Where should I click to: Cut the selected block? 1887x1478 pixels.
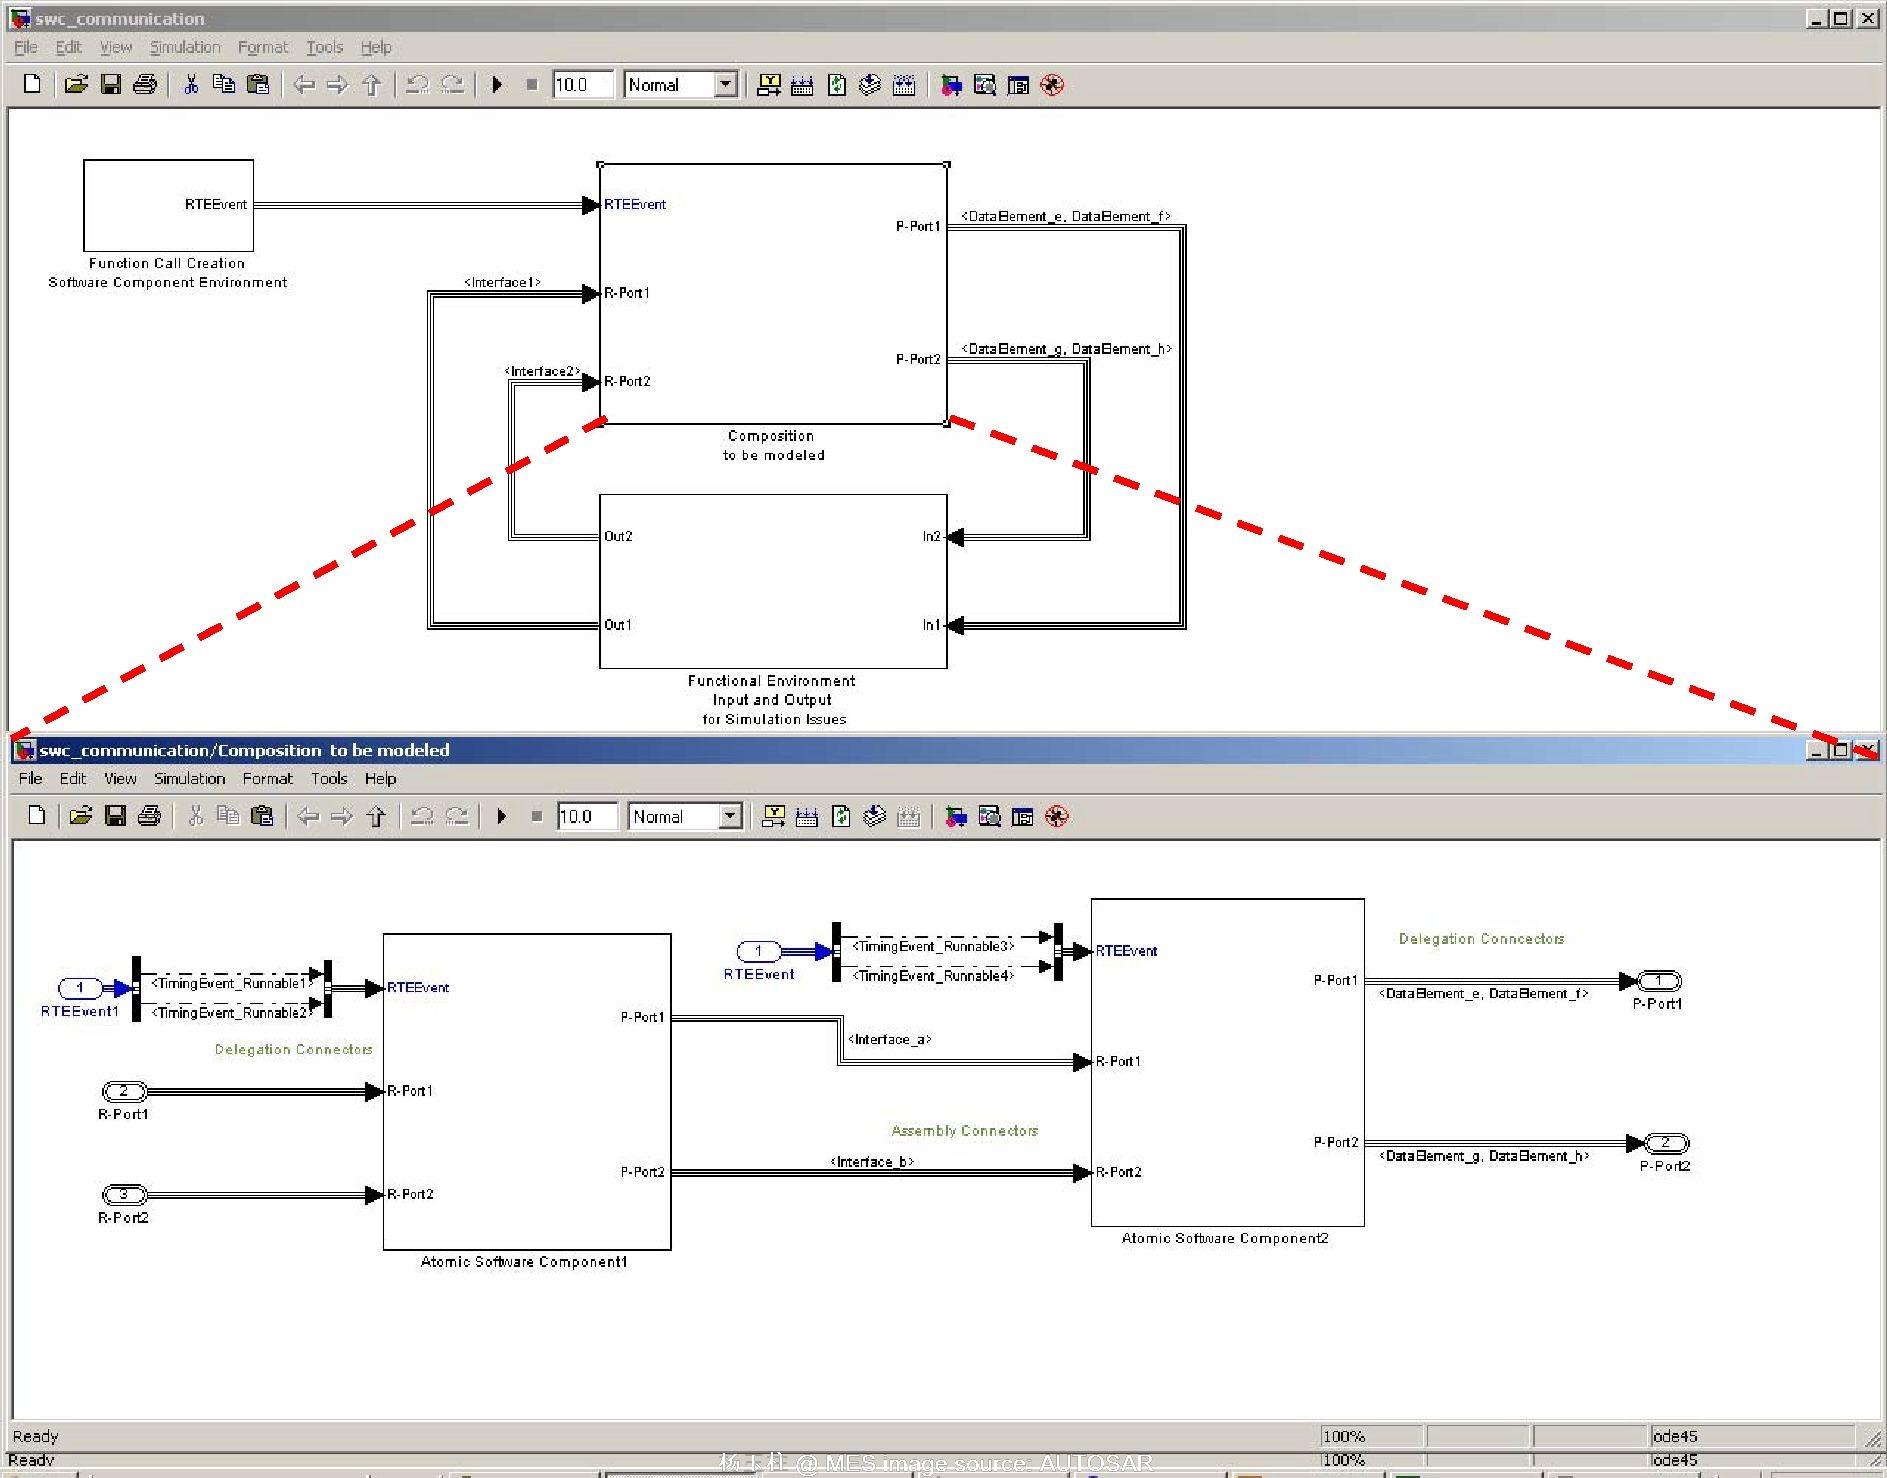[189, 84]
